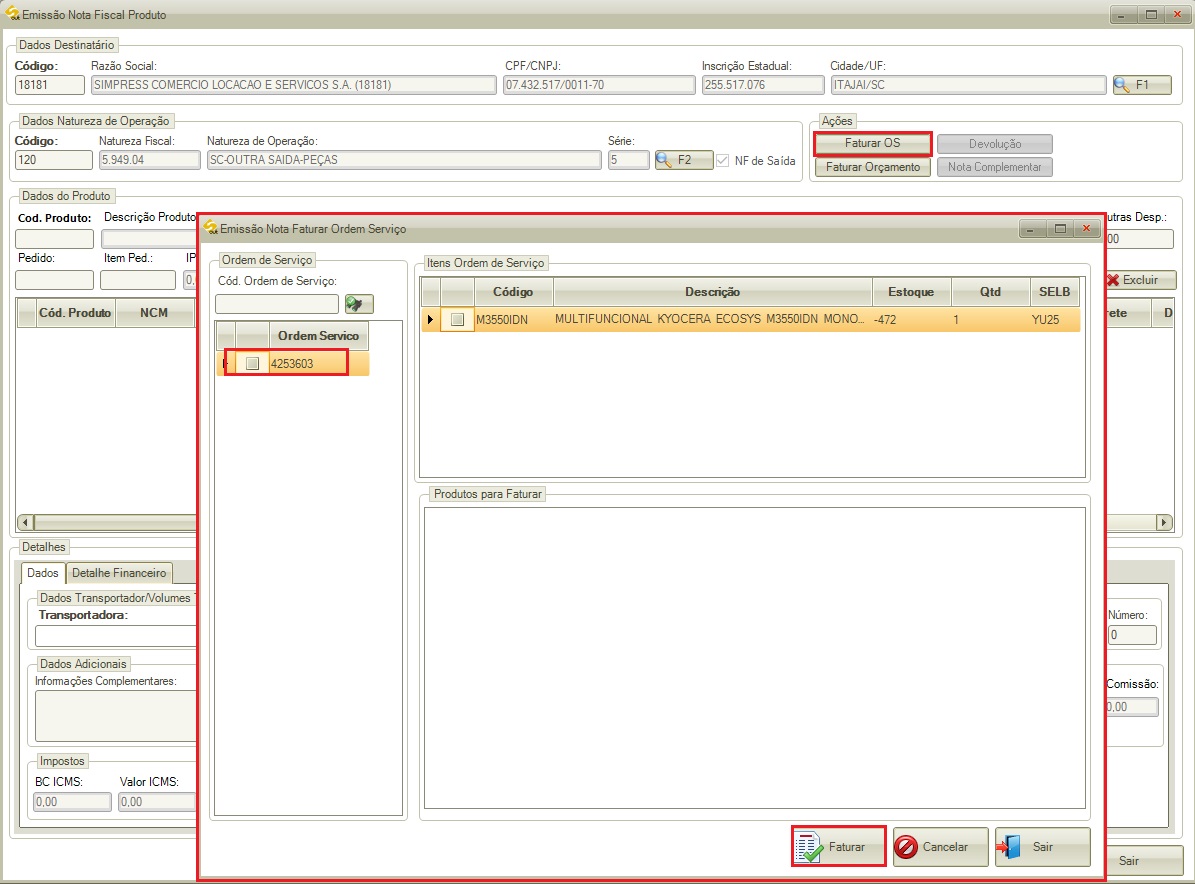This screenshot has height=884, width=1195.
Task: Click the F1 search magnifier button
Action: [1142, 85]
